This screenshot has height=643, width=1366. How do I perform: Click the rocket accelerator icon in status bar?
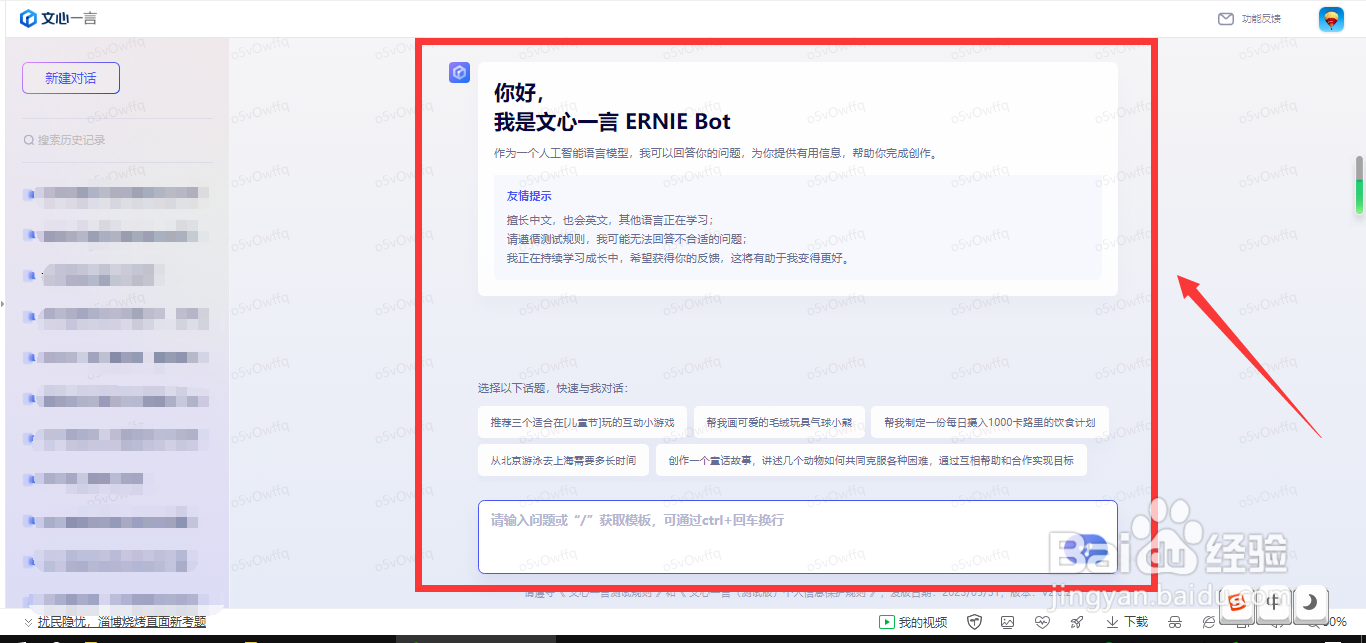1077,622
